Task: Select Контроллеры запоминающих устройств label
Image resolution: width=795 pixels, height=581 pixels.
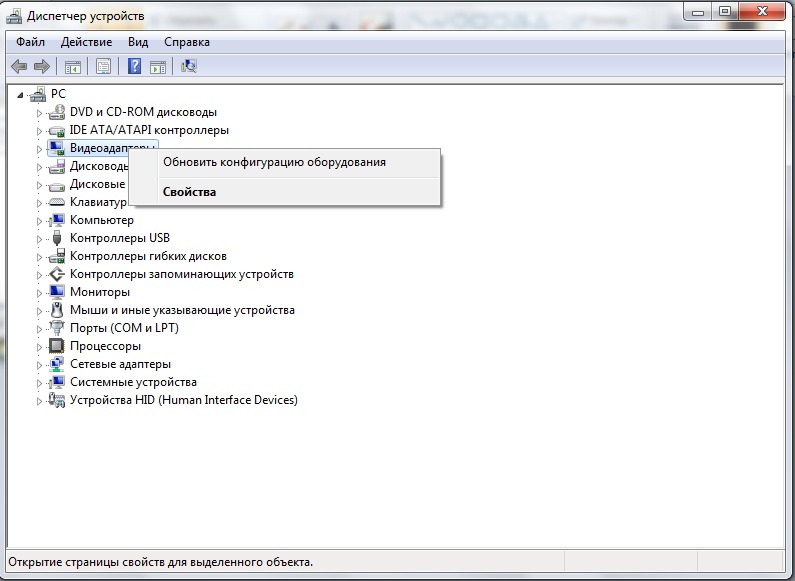Action: coord(182,274)
